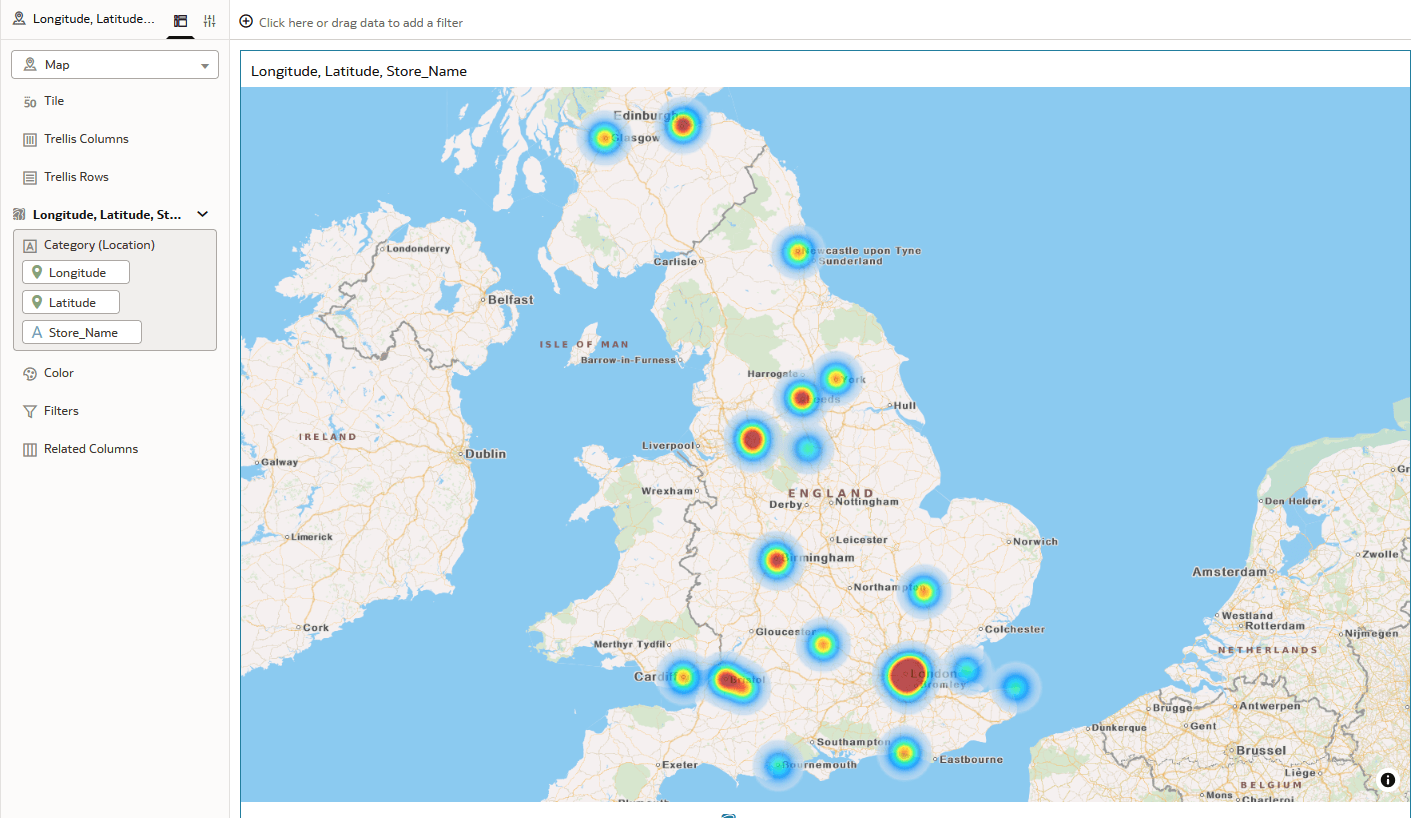Click the Newcastle upon Tyne heatmap hotspot
This screenshot has height=818, width=1411.
tap(797, 252)
